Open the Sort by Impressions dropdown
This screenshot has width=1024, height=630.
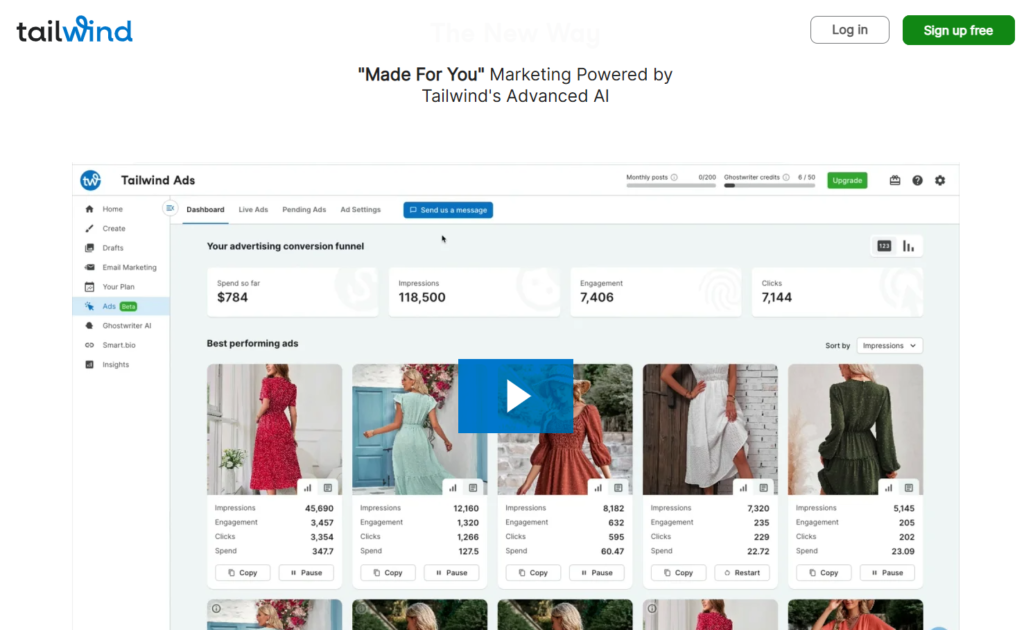click(x=889, y=345)
